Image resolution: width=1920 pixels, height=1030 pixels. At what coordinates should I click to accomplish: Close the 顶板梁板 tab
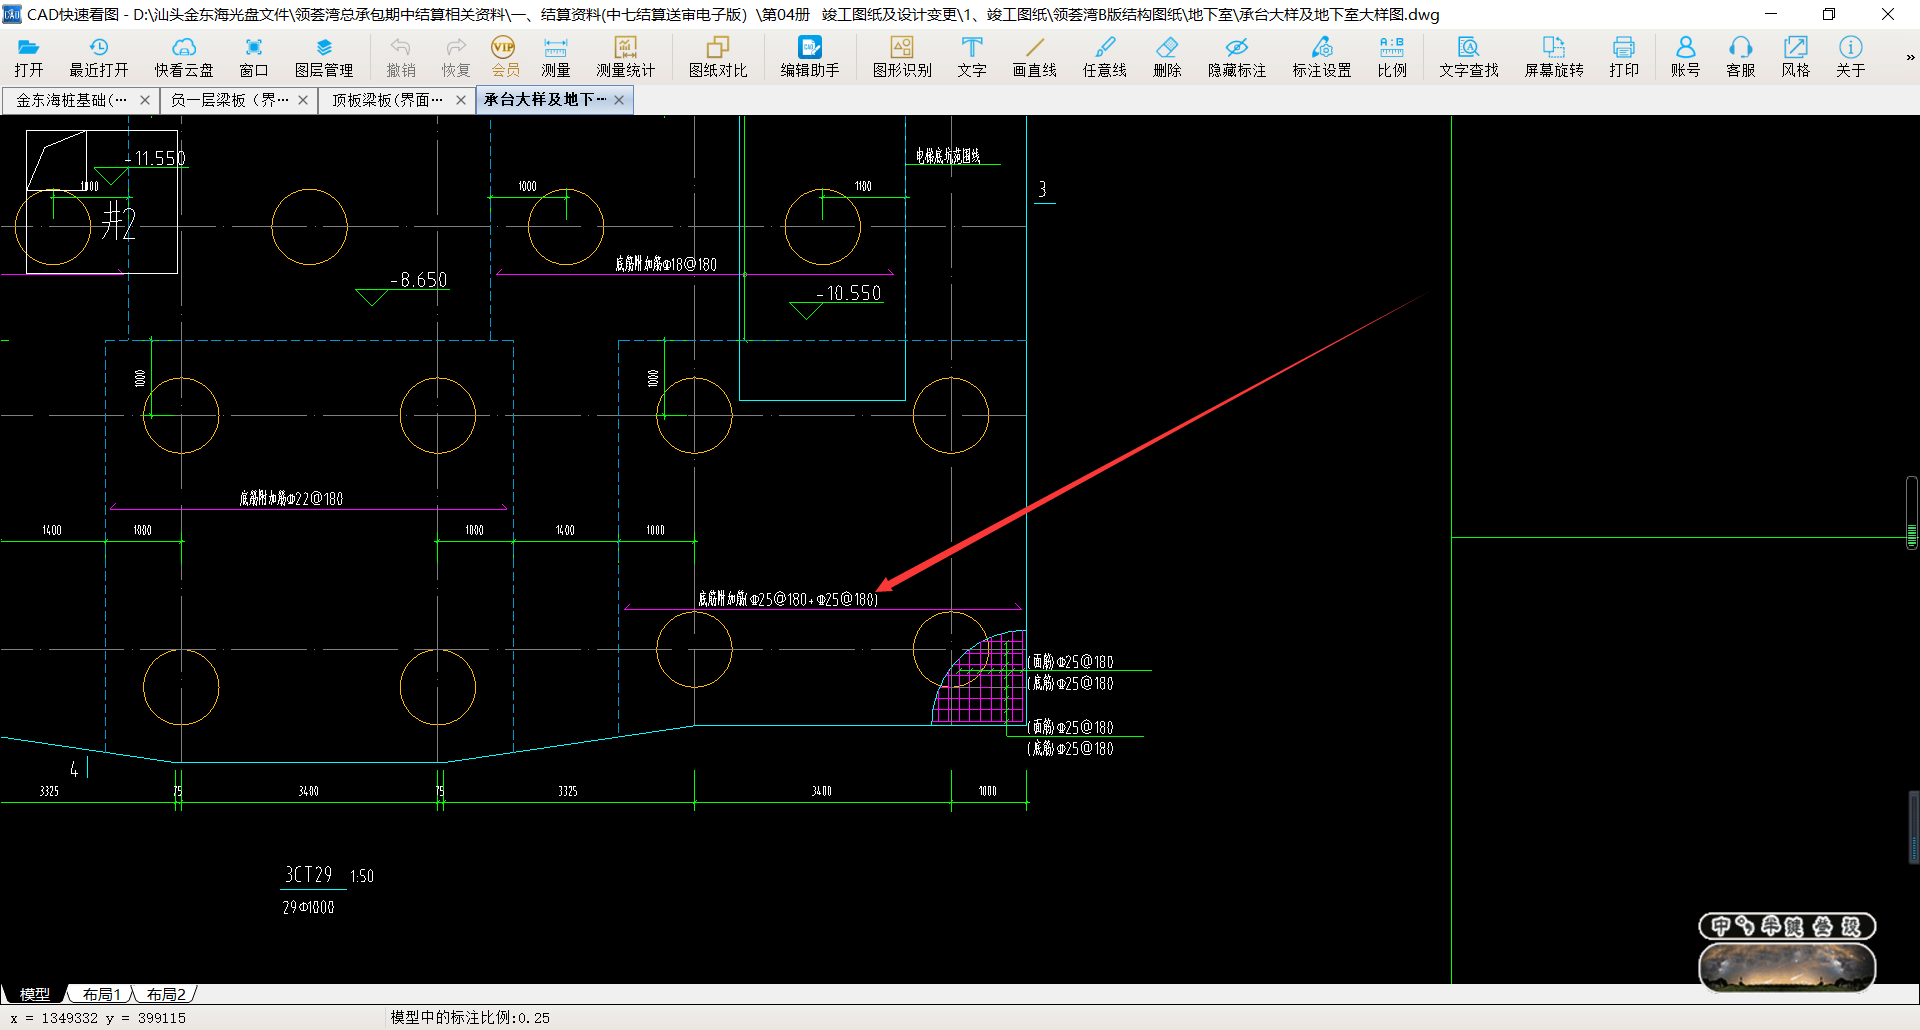(461, 100)
